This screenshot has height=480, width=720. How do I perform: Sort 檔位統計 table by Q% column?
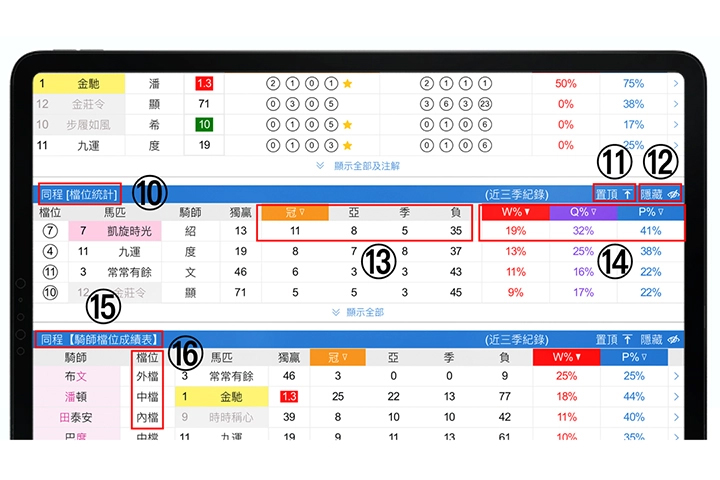583,212
